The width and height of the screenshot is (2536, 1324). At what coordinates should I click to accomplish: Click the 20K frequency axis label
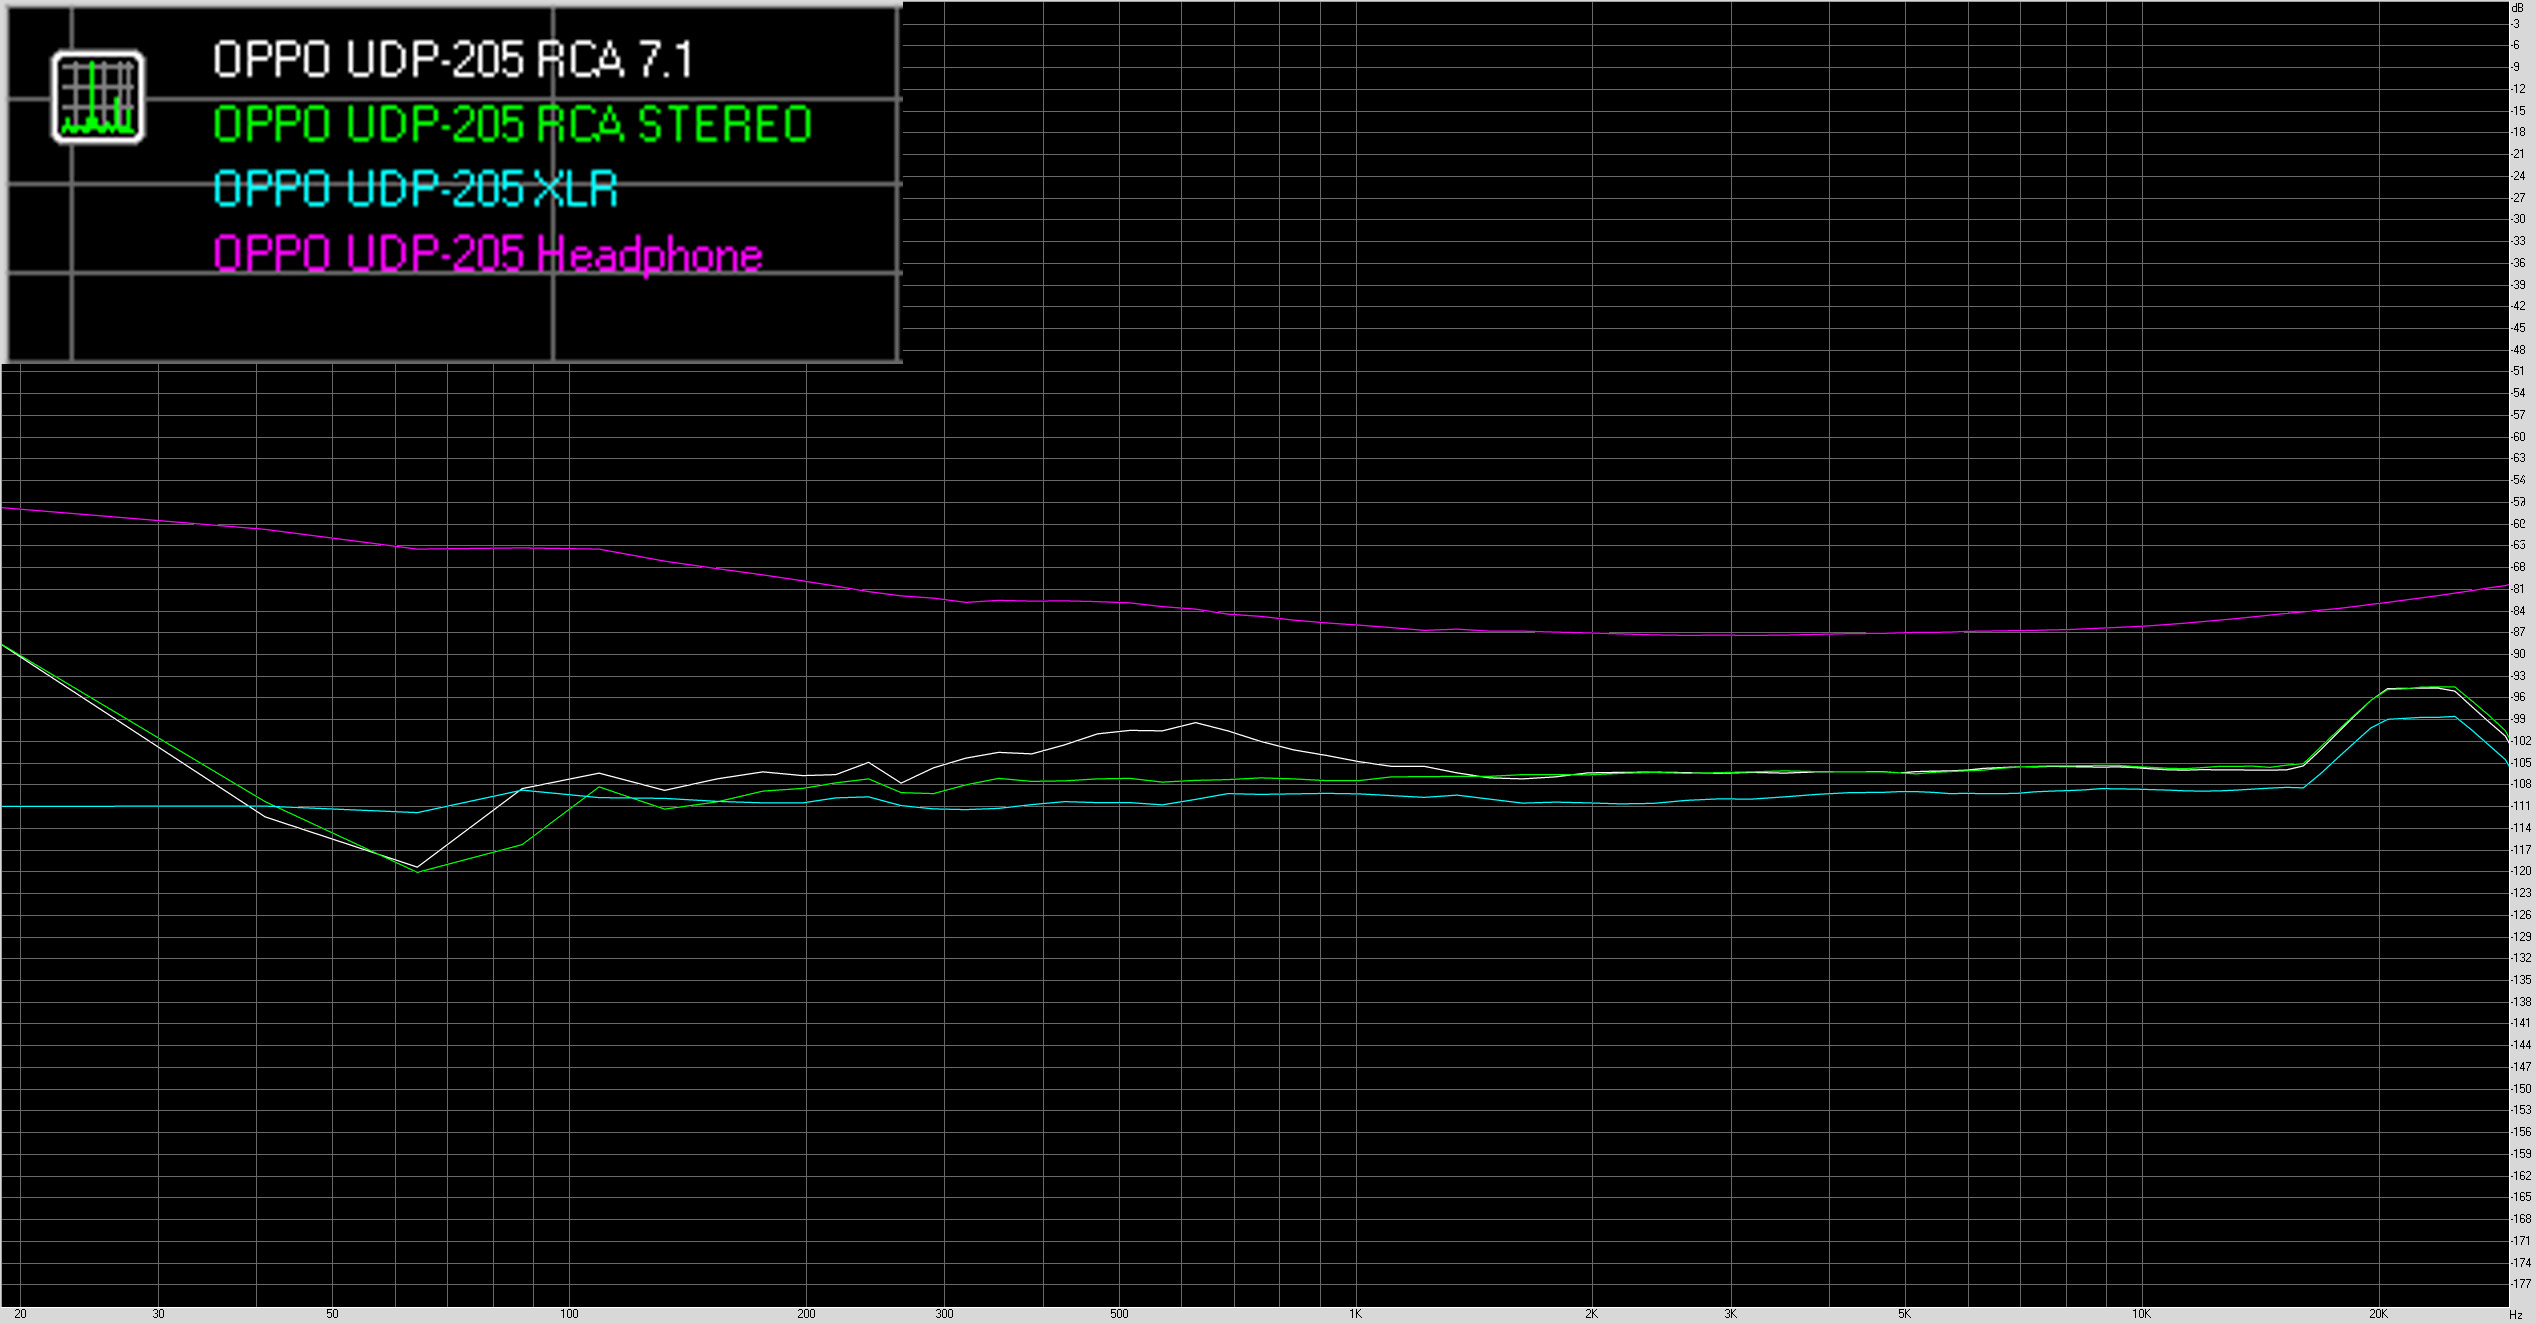2378,1314
